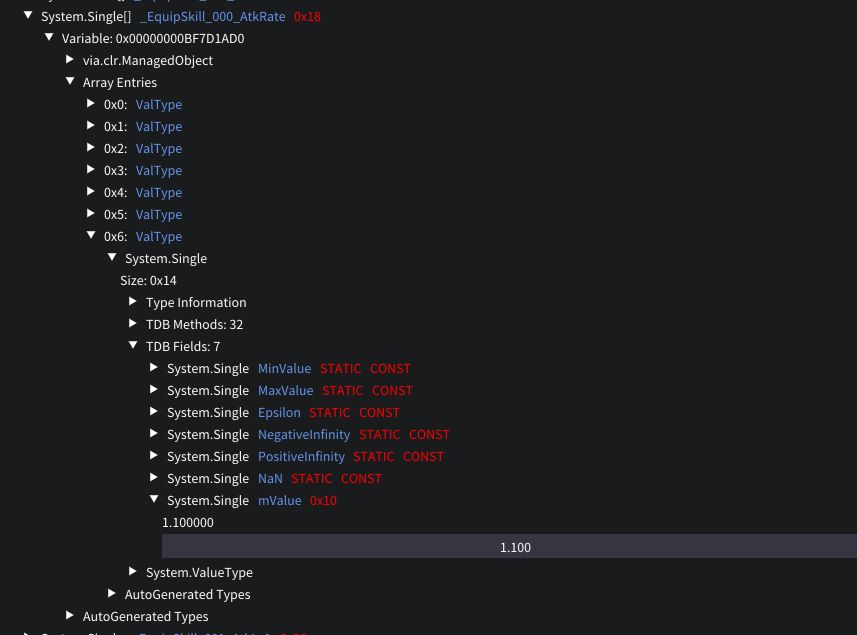
Task: Expand the NaN static const field
Action: tap(154, 478)
